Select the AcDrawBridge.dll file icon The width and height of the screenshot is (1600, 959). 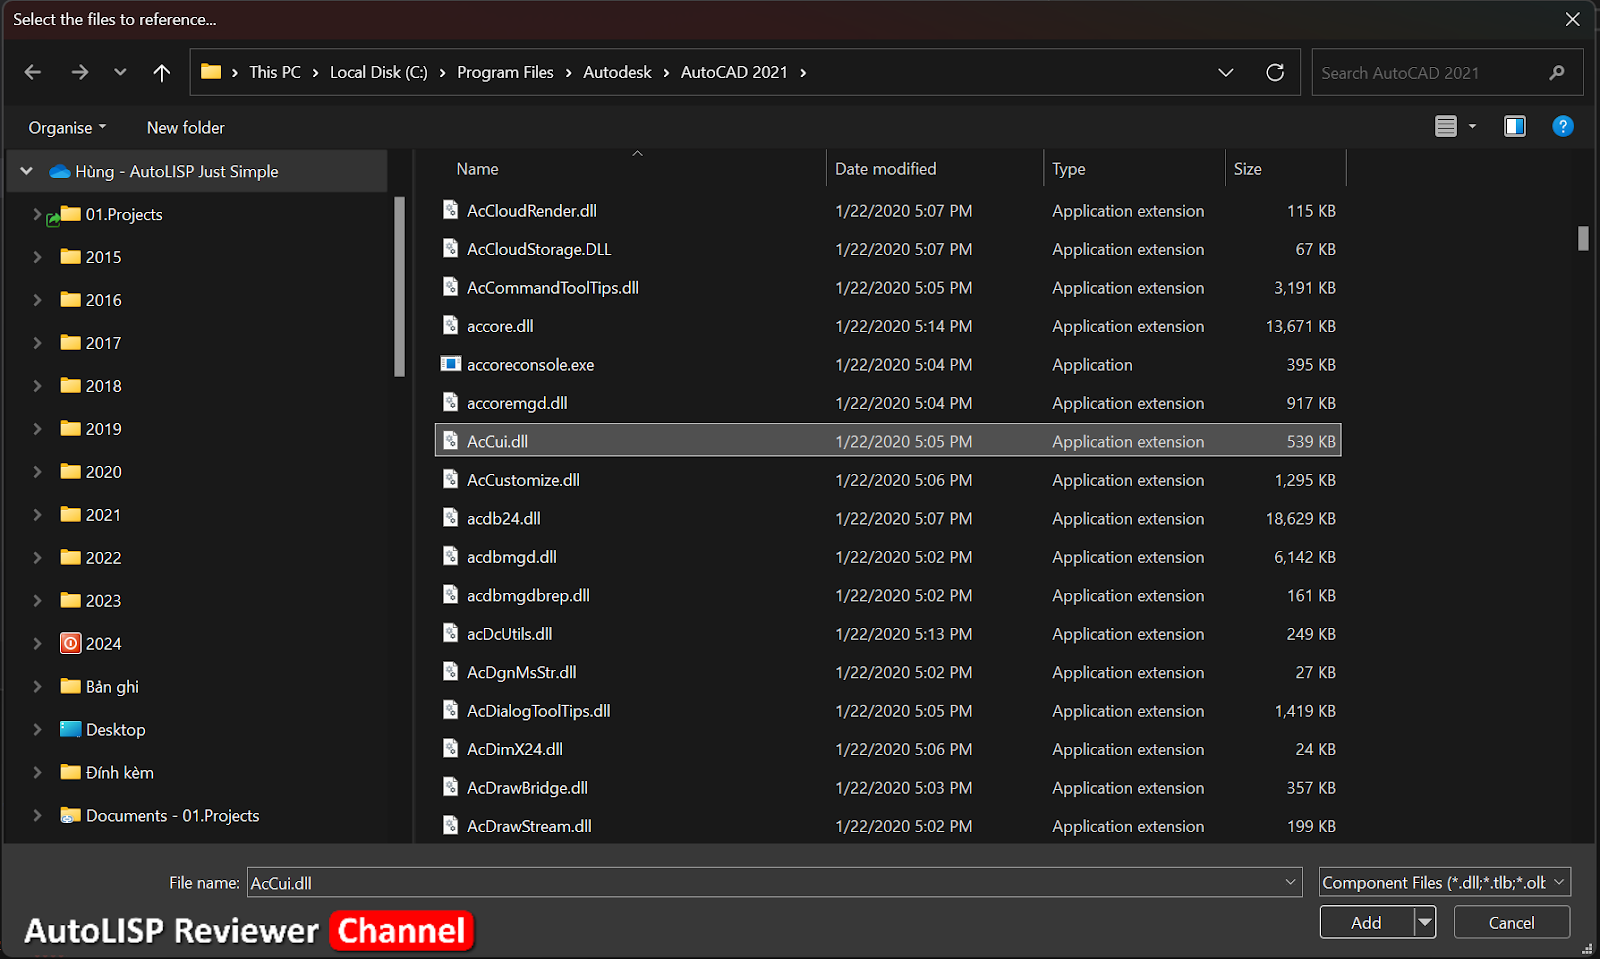point(451,788)
